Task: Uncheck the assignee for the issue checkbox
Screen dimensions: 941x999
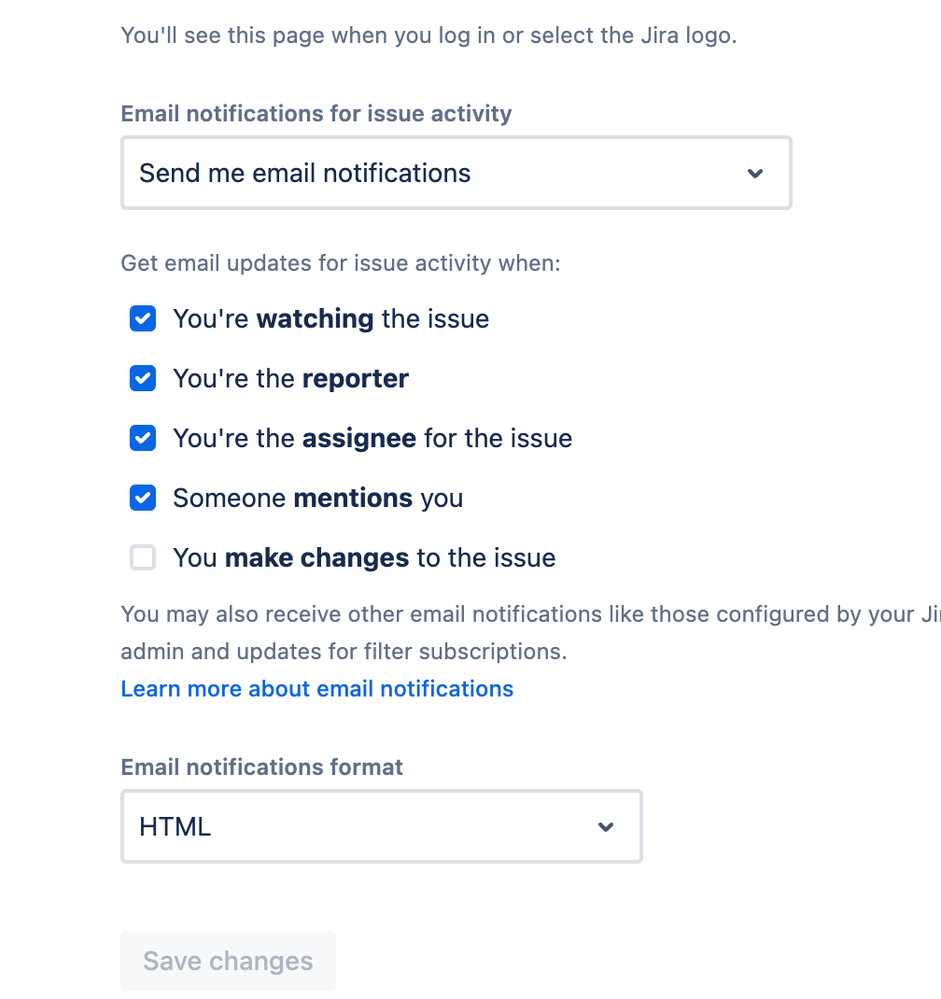Action: [x=143, y=438]
